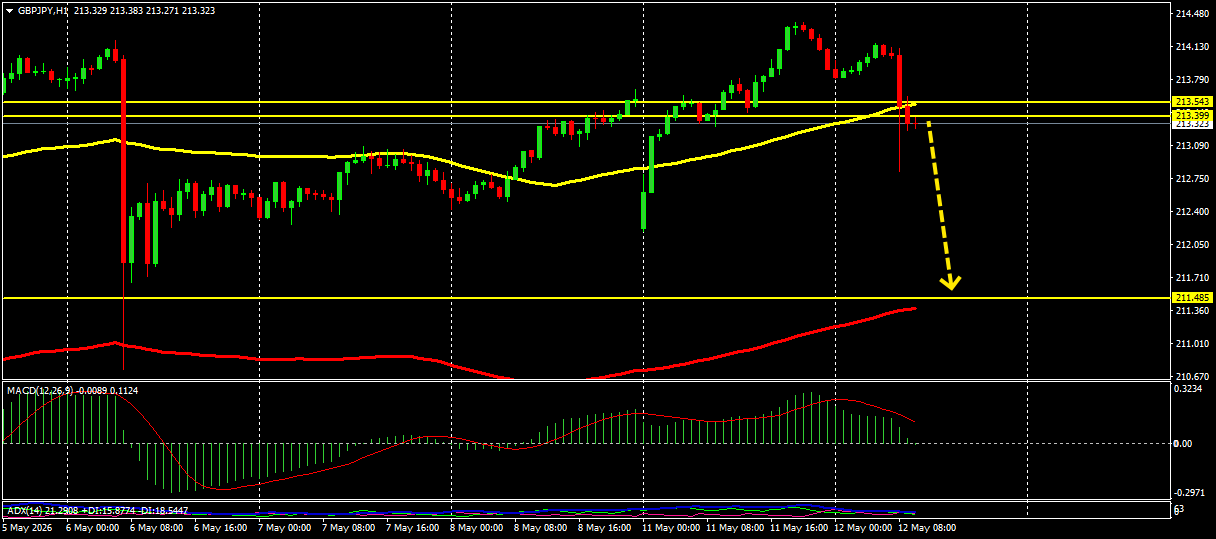Click the 8 May 16:00 time label
Viewport: 1216px width, 539px height.
point(606,527)
